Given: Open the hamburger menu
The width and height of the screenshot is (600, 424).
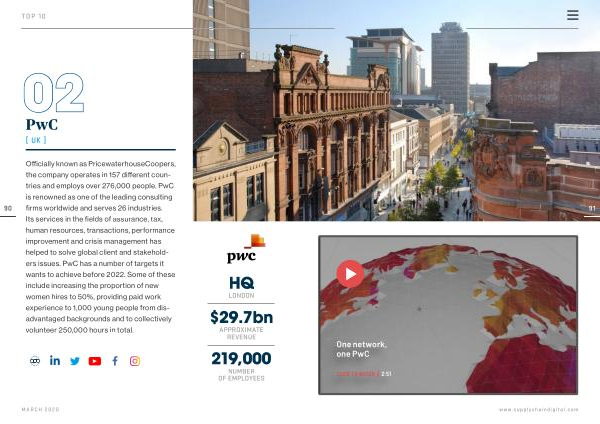Looking at the screenshot, I should [572, 15].
